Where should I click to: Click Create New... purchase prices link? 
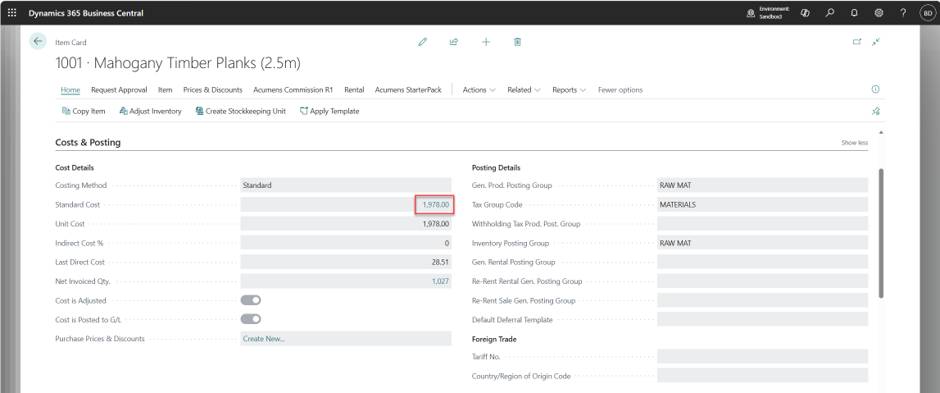pos(264,338)
